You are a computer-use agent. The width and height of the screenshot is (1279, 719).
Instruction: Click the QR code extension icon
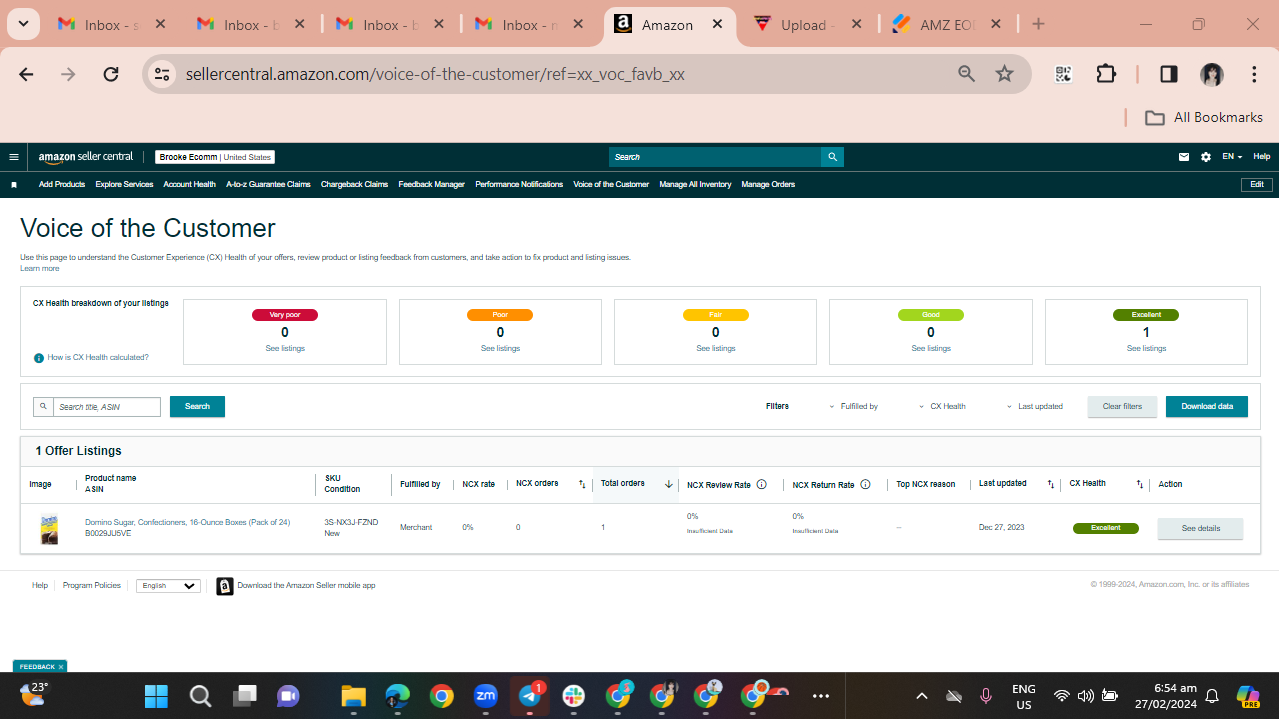(1063, 74)
